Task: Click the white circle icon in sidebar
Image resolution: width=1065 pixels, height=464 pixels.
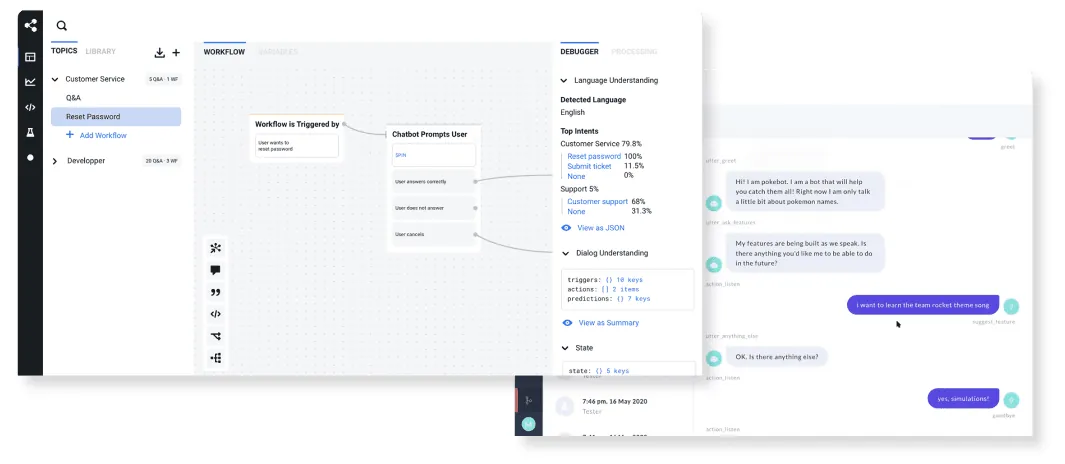Action: coord(30,158)
